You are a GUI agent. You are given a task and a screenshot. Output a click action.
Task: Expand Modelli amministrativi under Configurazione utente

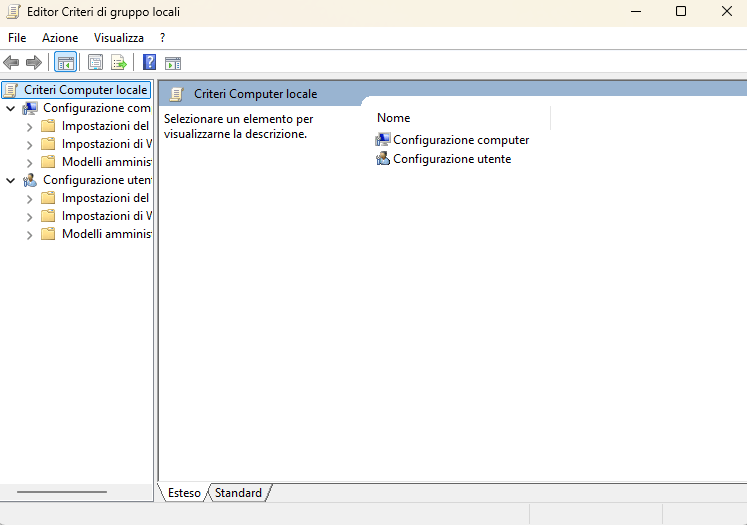[29, 234]
